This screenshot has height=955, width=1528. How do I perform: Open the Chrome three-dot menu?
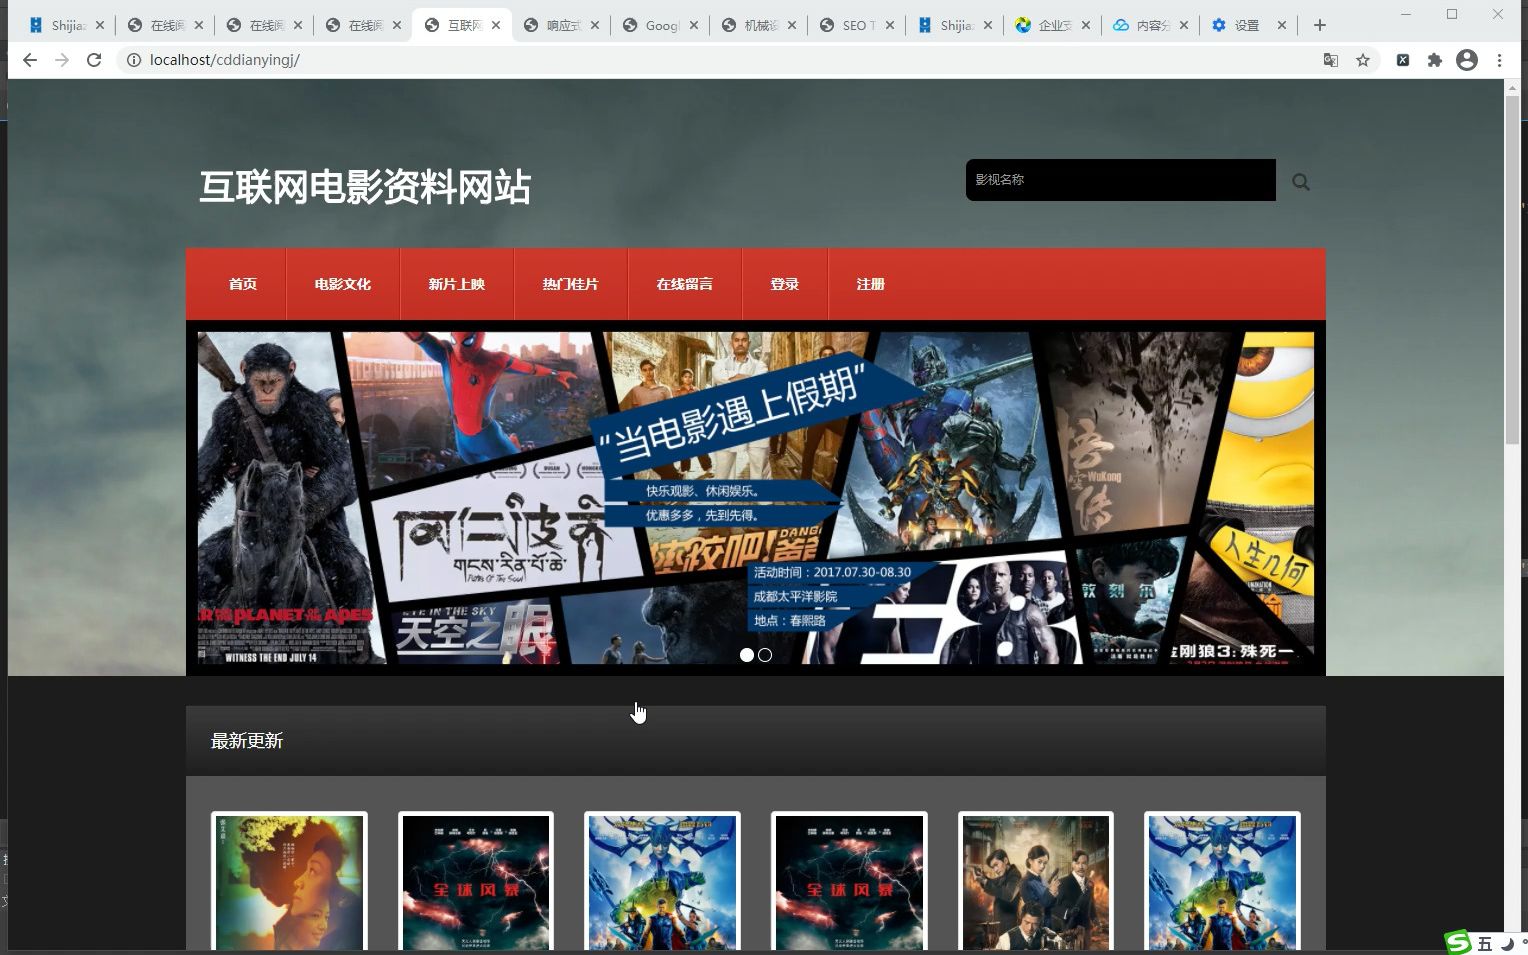(x=1499, y=60)
